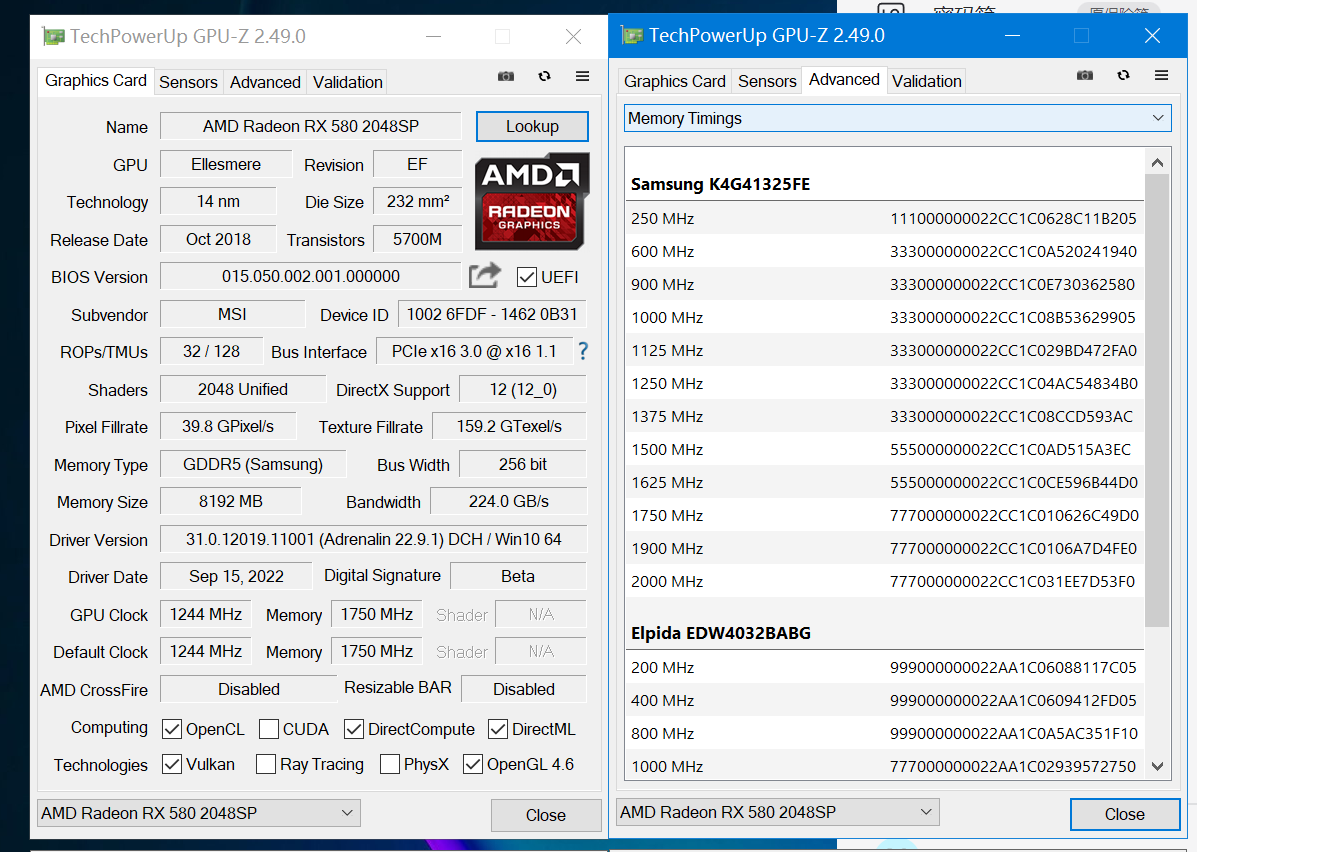Click the Digital Signature Beta value
The width and height of the screenshot is (1320, 852).
point(518,576)
